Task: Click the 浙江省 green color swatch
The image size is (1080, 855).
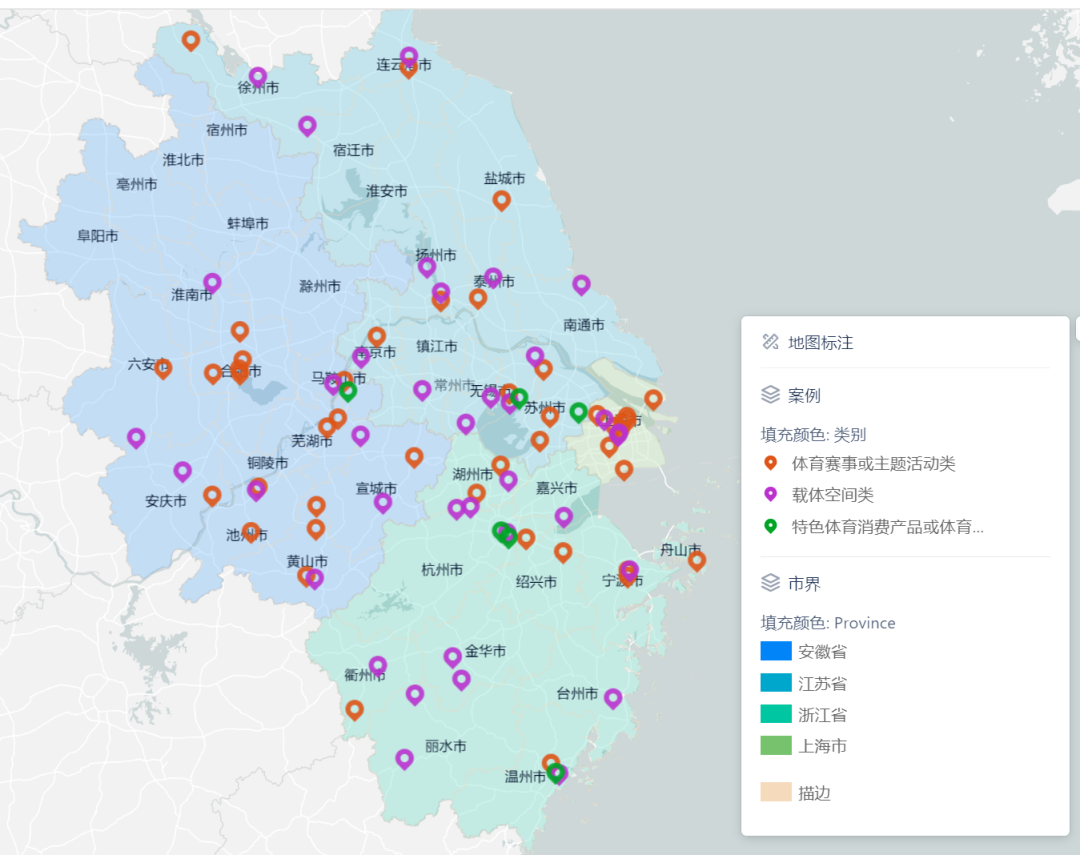Action: click(x=776, y=714)
